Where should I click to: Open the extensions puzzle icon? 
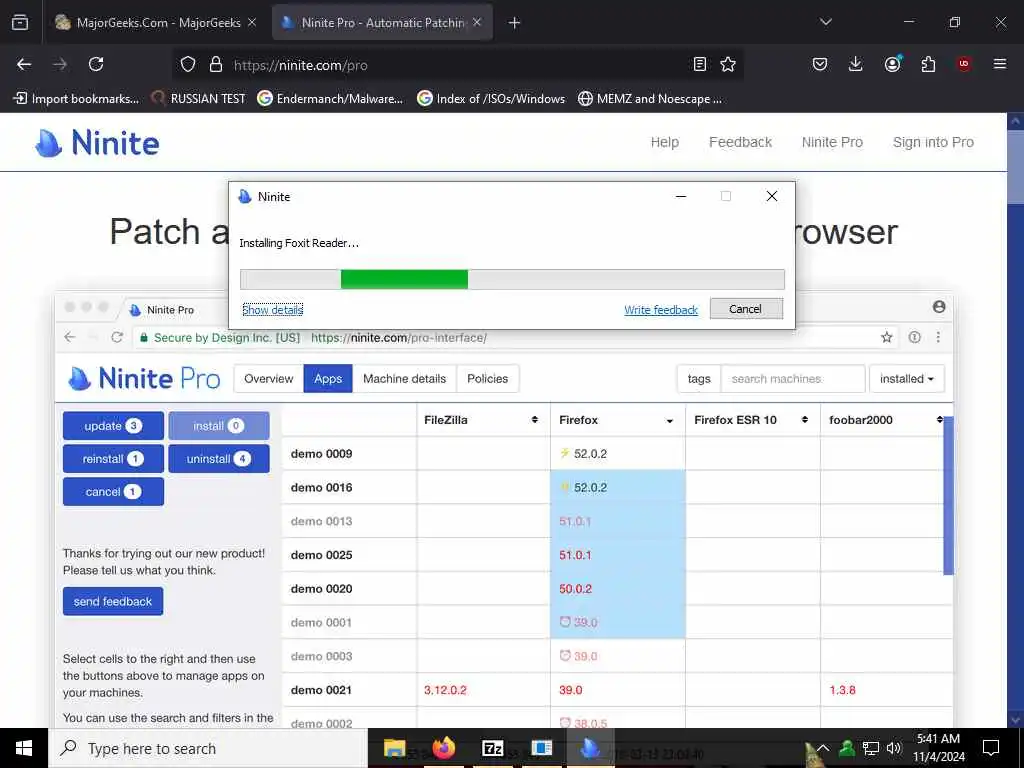click(x=928, y=64)
